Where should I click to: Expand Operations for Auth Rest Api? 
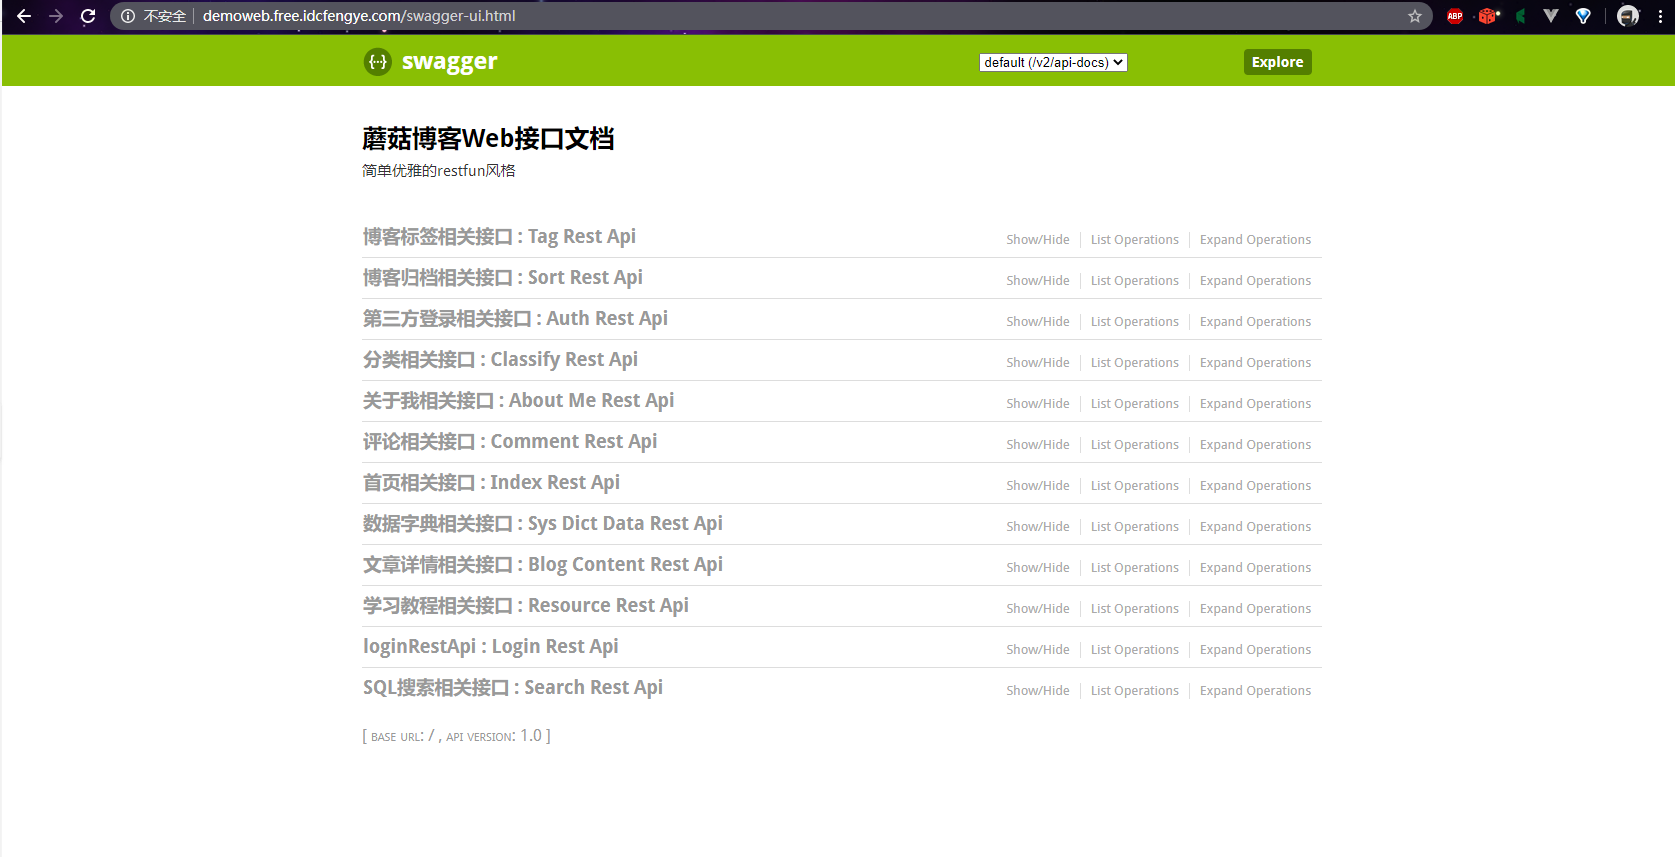click(1255, 322)
